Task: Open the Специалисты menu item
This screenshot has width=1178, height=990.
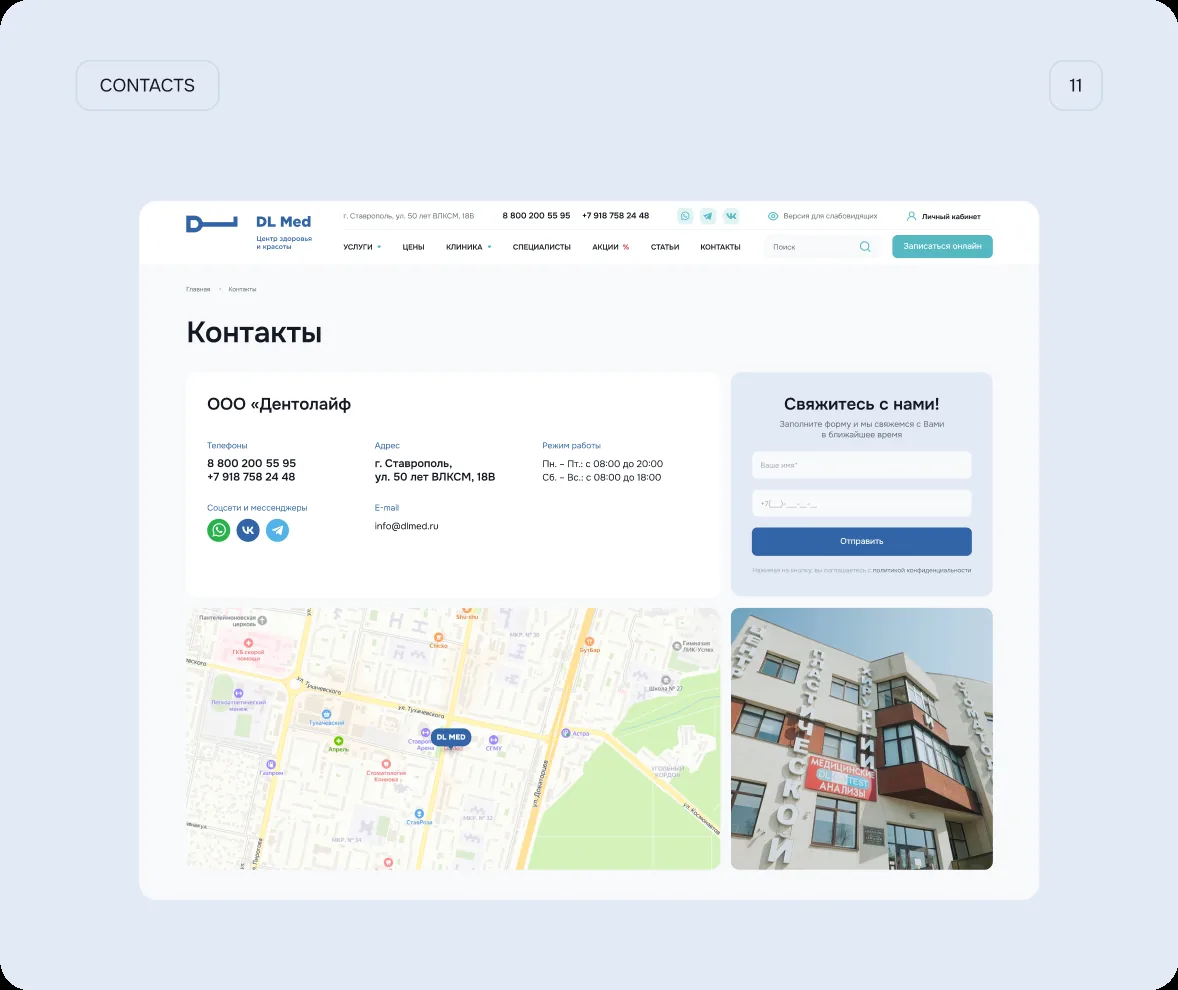Action: point(542,247)
